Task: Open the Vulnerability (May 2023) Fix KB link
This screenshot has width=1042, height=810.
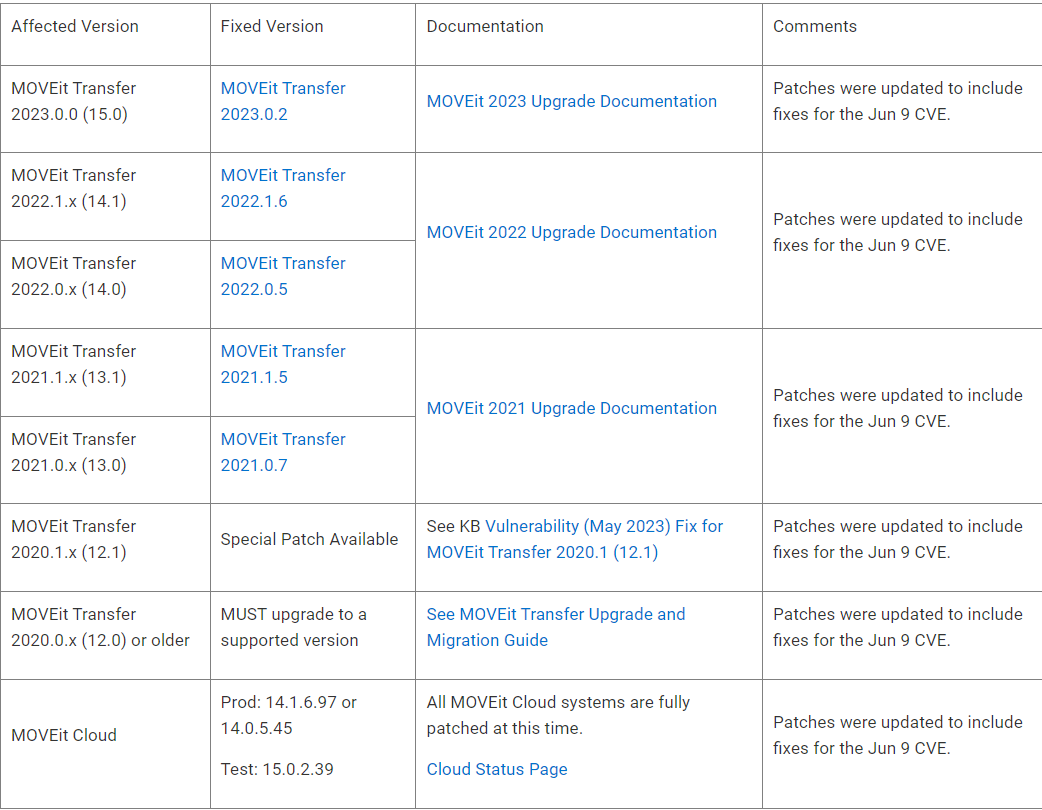Action: tap(604, 527)
